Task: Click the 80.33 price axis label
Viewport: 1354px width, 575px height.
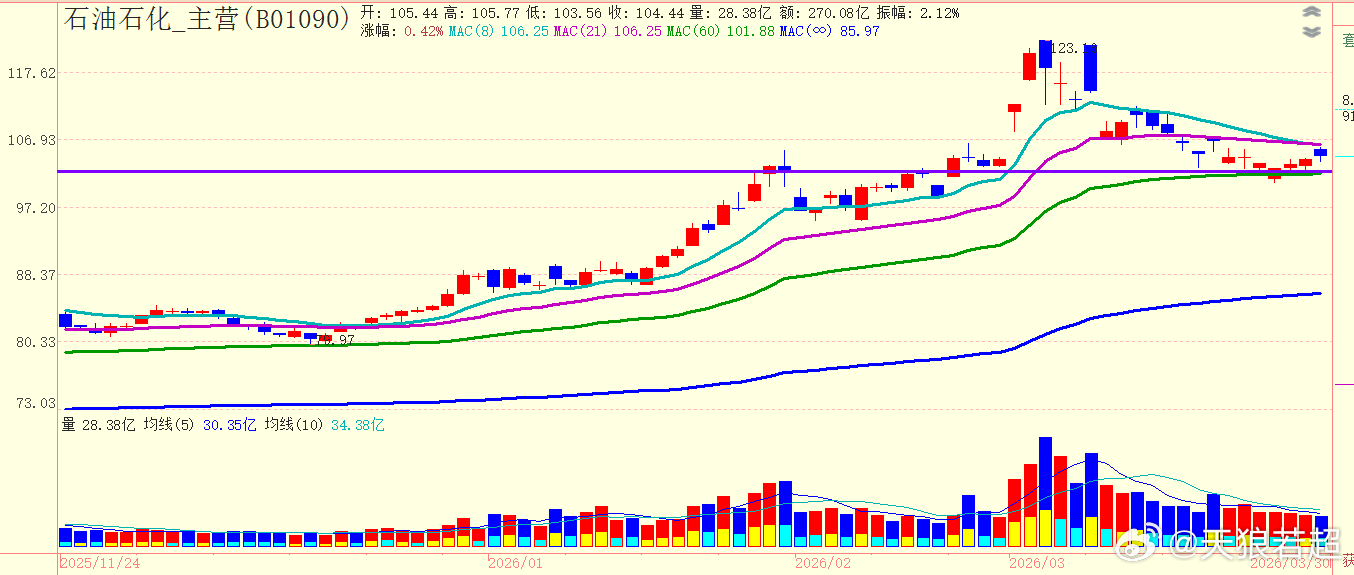Action: click(35, 341)
